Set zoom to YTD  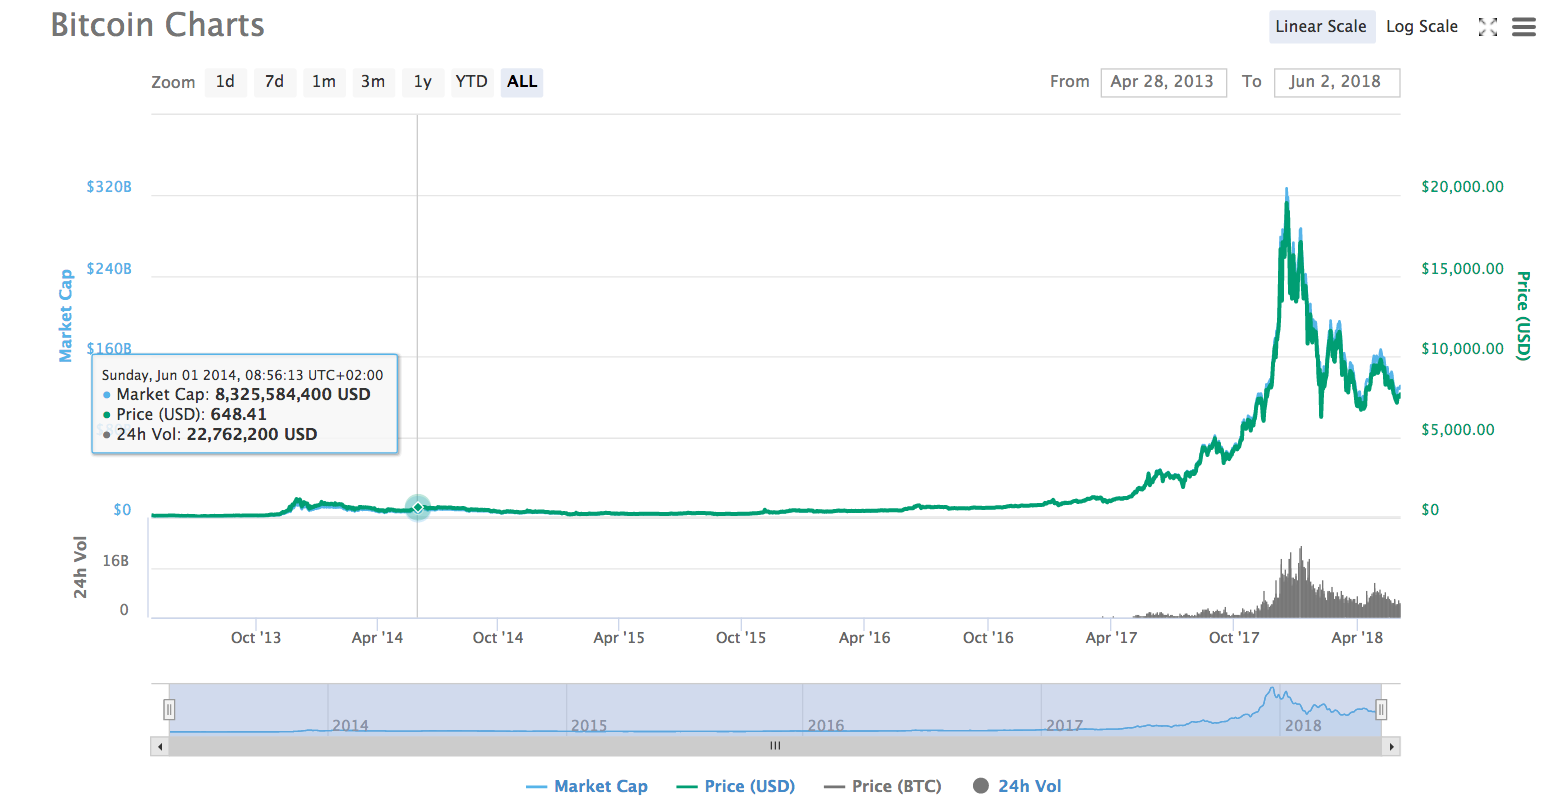(x=472, y=82)
